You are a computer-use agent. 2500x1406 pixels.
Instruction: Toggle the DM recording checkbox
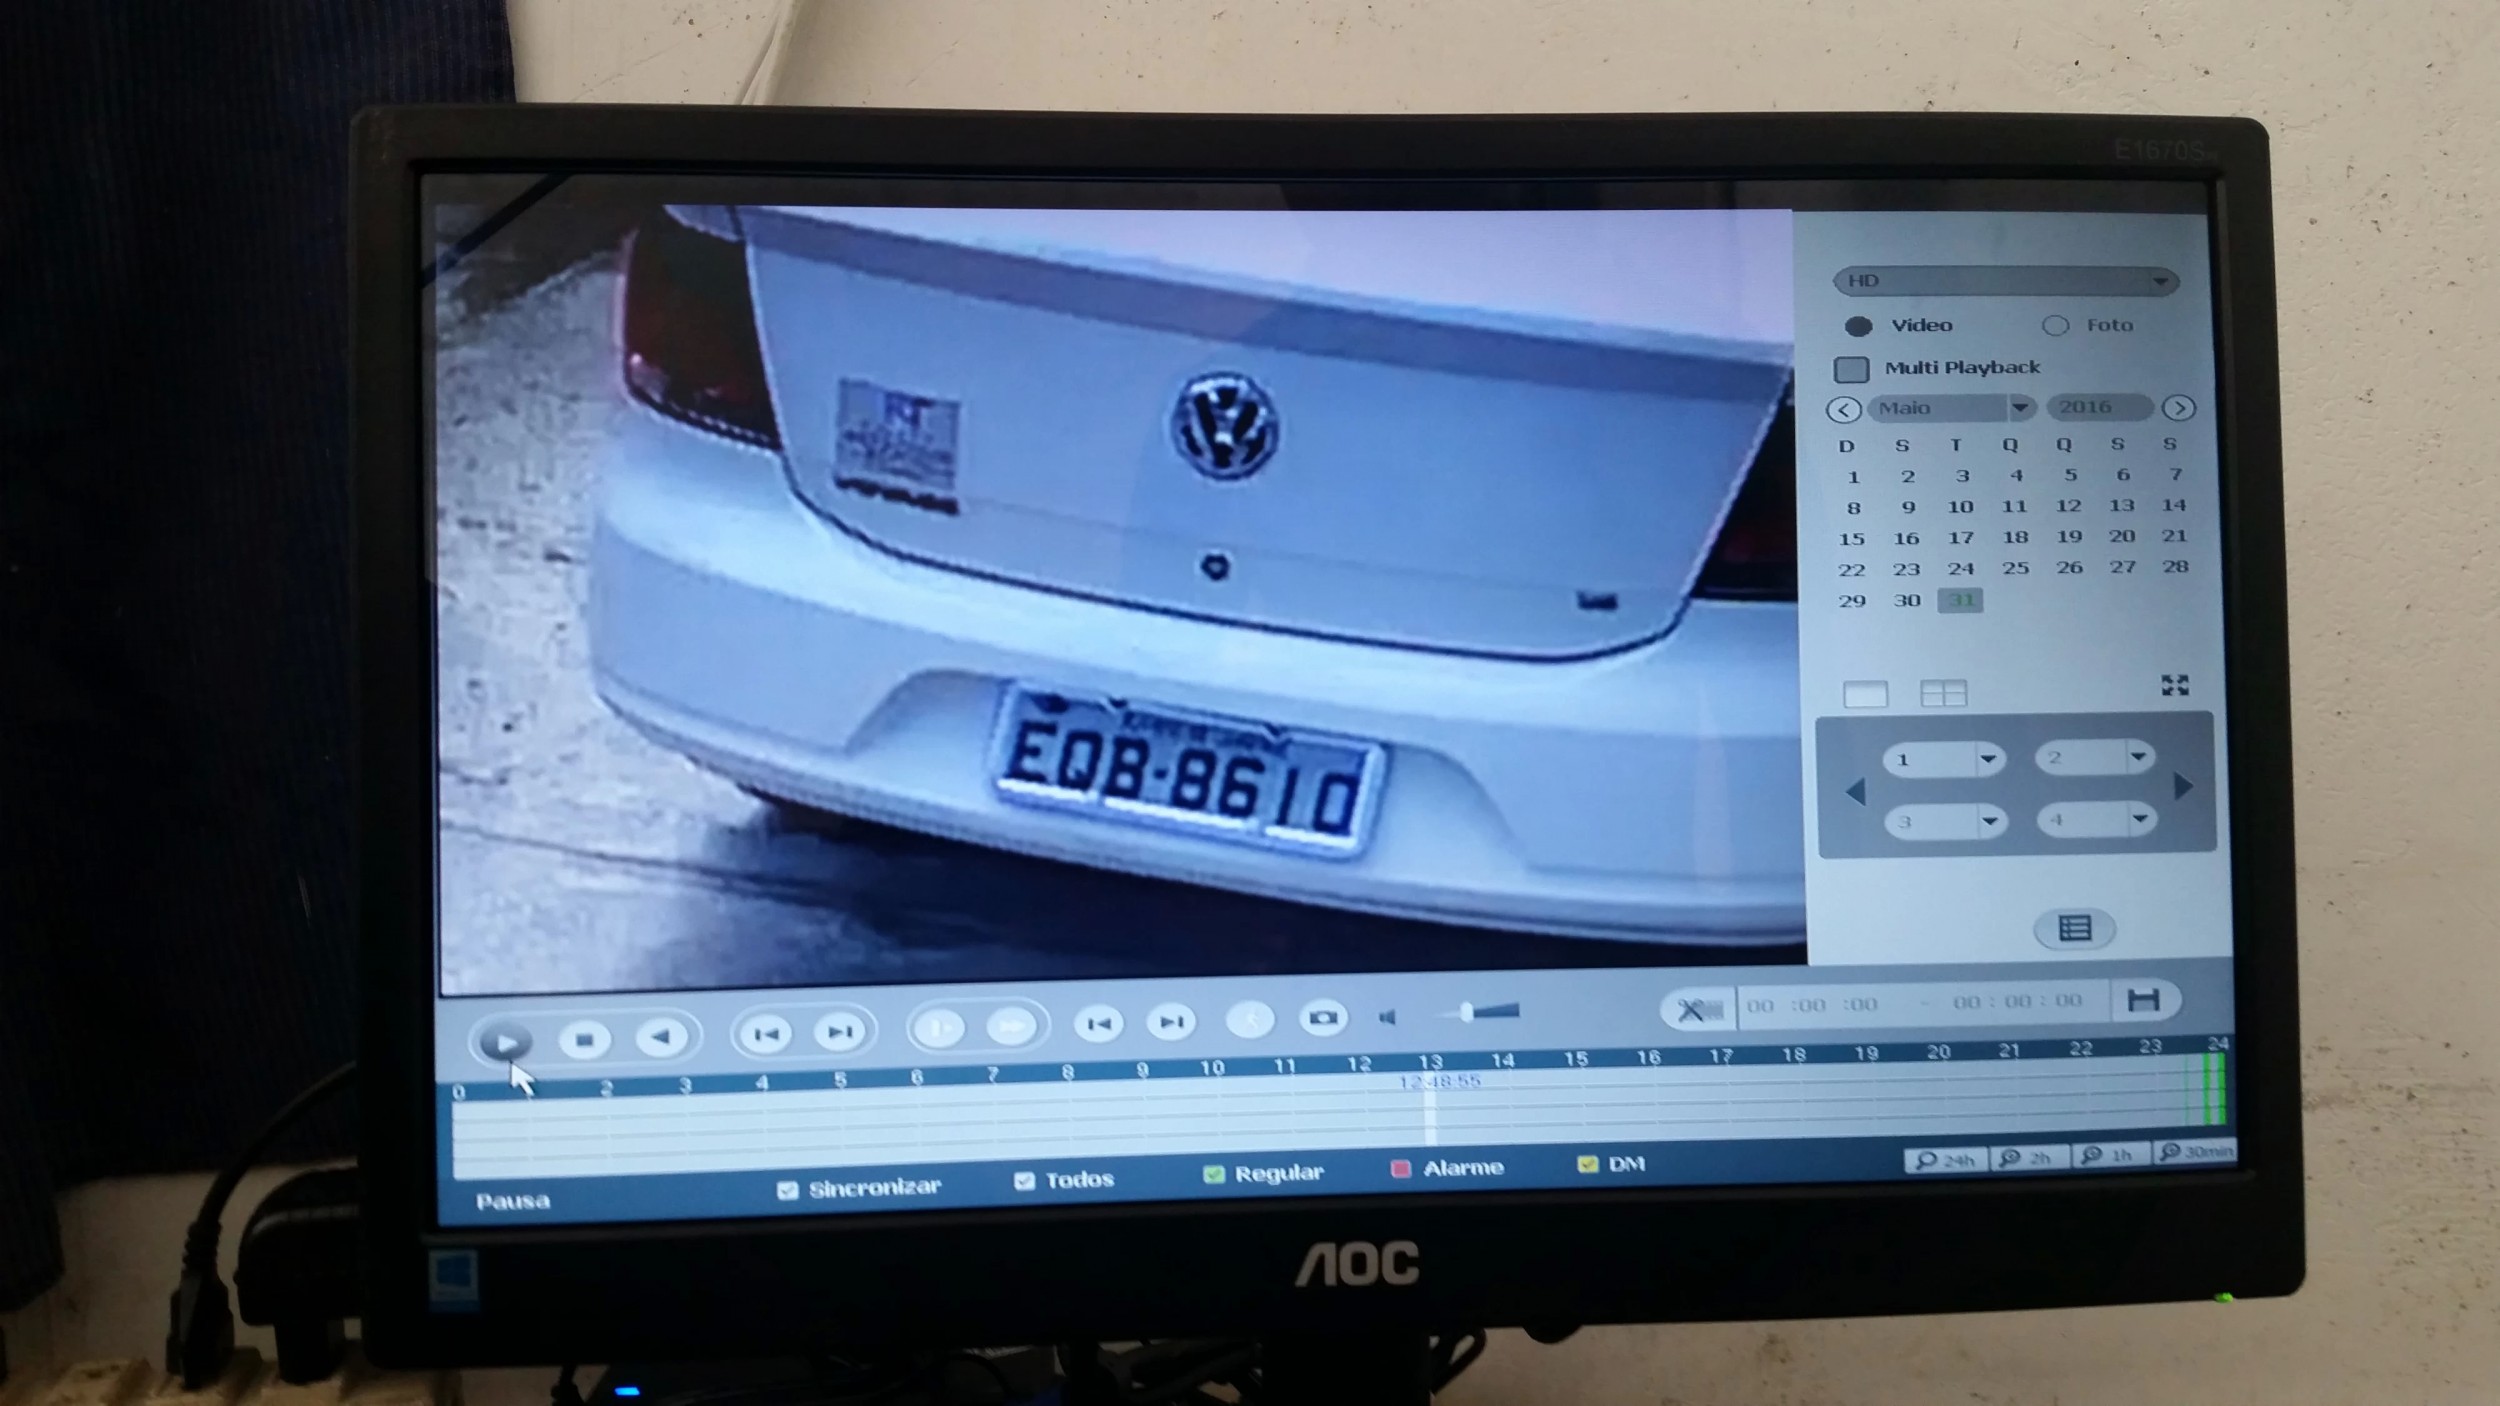[x=1587, y=1163]
